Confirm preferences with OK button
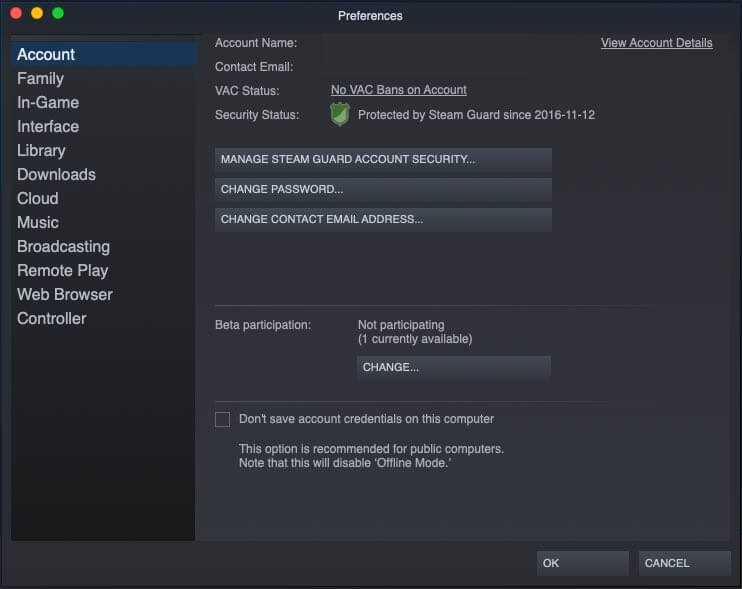The image size is (742, 589). pyautogui.click(x=583, y=563)
